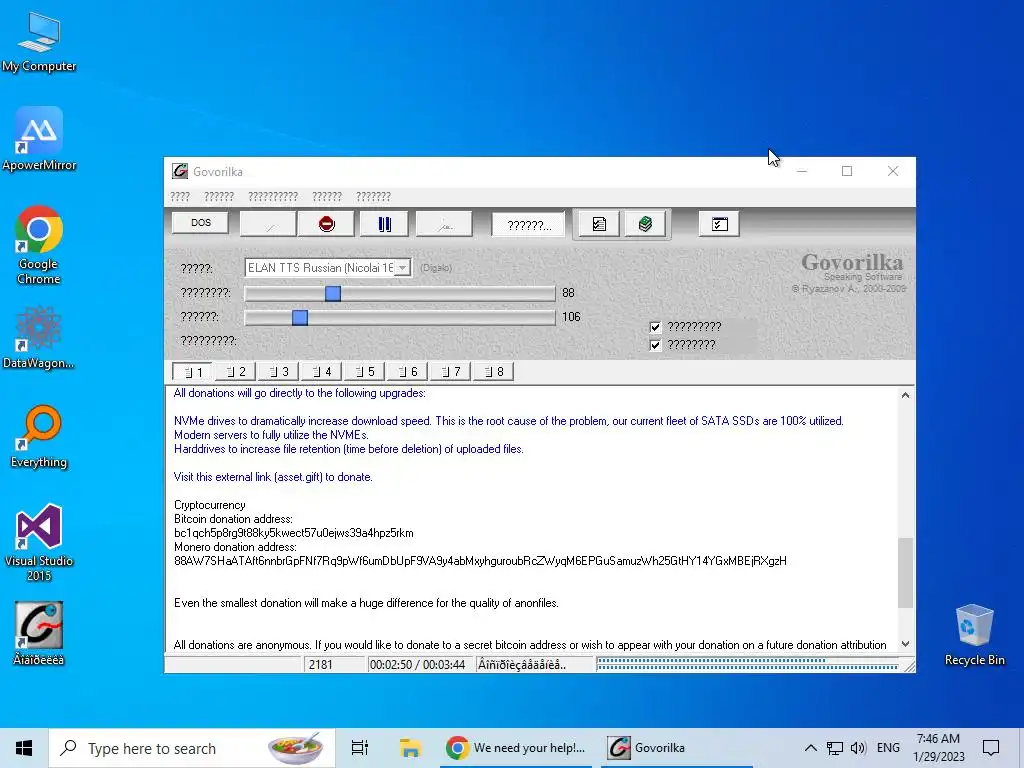The height and width of the screenshot is (768, 1024).
Task: Open the green books dictionary icon
Action: 645,224
